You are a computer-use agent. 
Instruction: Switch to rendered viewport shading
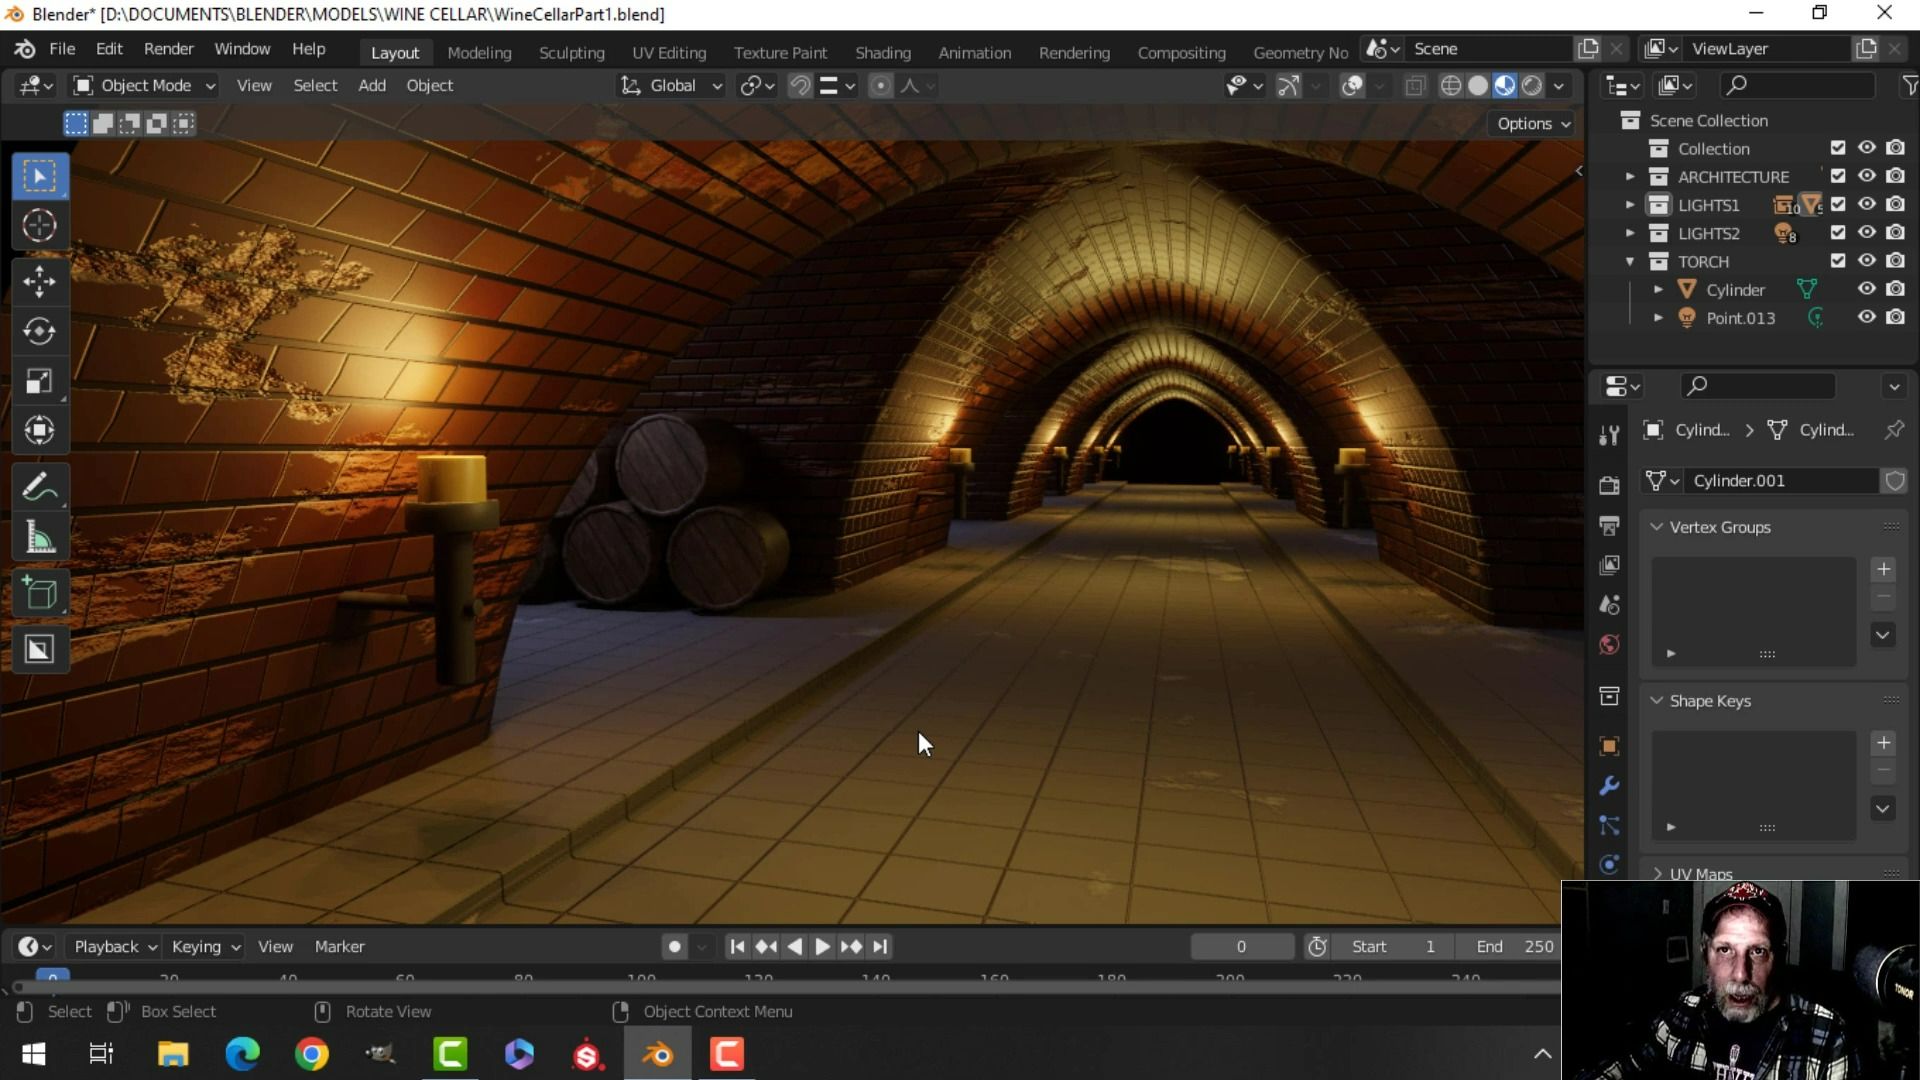1531,86
